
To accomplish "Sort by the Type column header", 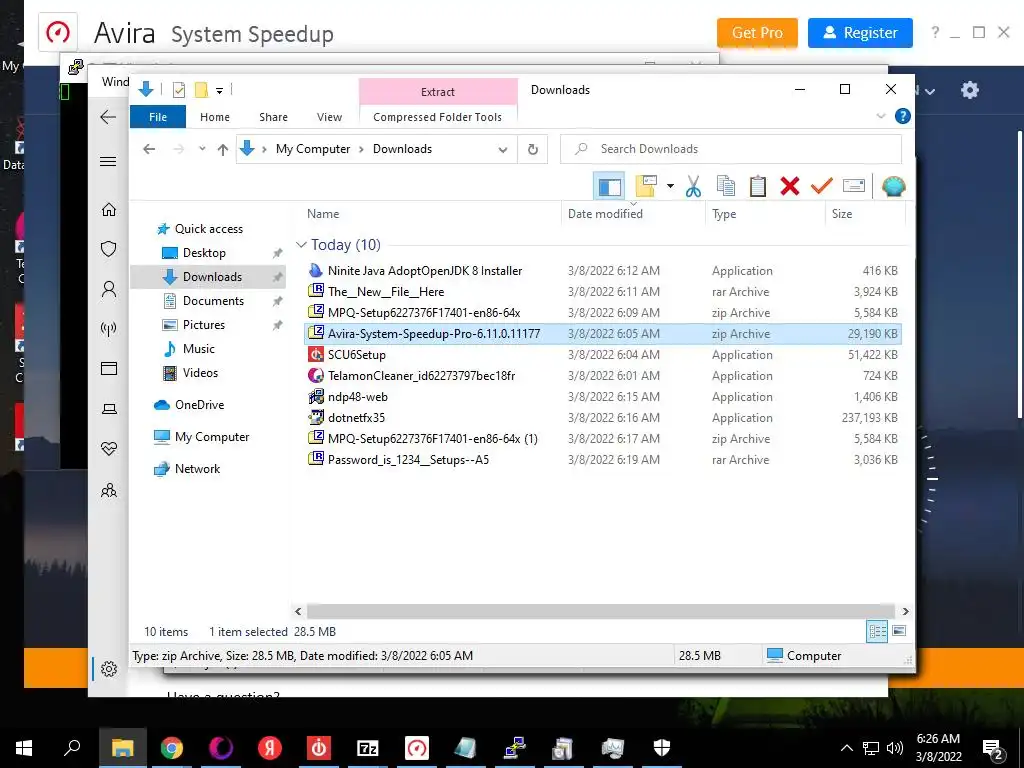I will click(765, 214).
